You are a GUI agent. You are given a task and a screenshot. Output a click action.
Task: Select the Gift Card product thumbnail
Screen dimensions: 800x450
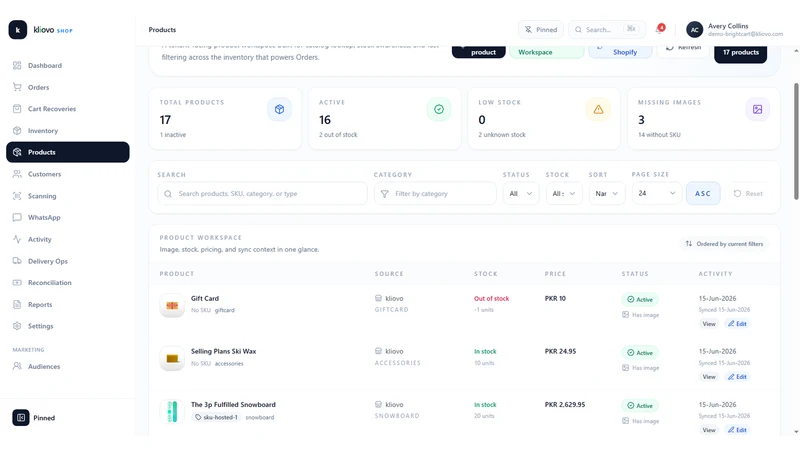click(x=172, y=305)
